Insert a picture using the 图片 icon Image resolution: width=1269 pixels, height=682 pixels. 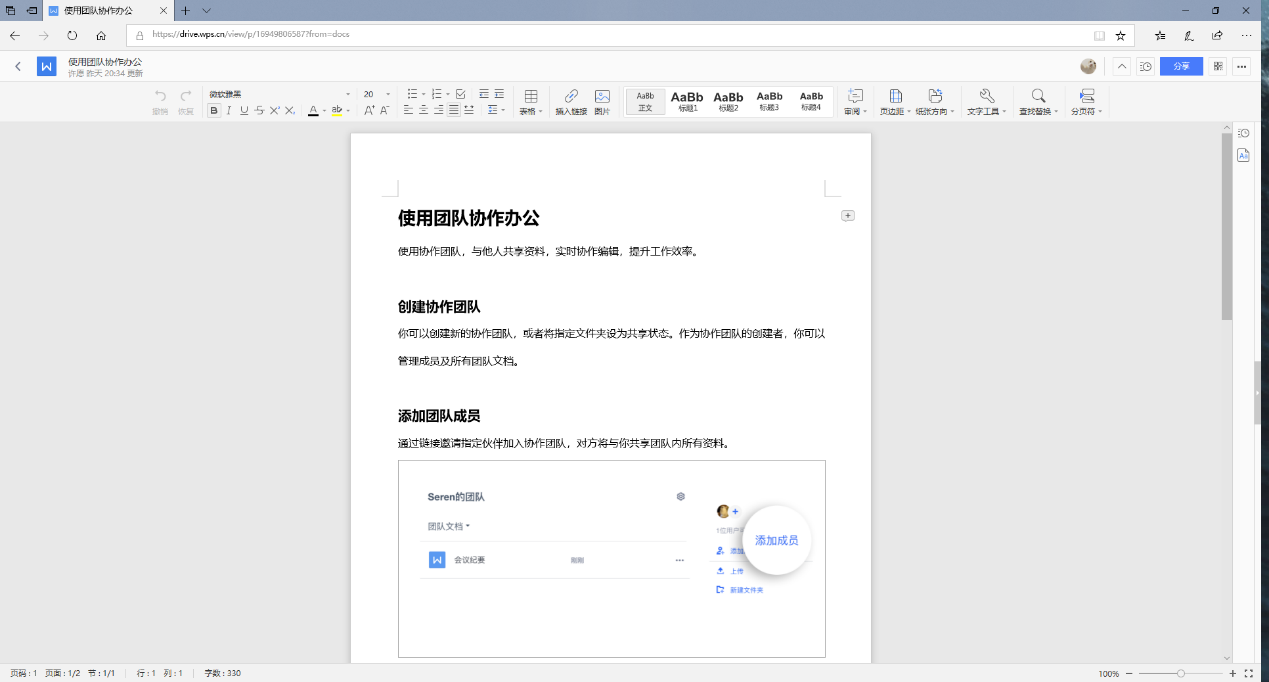tap(602, 97)
